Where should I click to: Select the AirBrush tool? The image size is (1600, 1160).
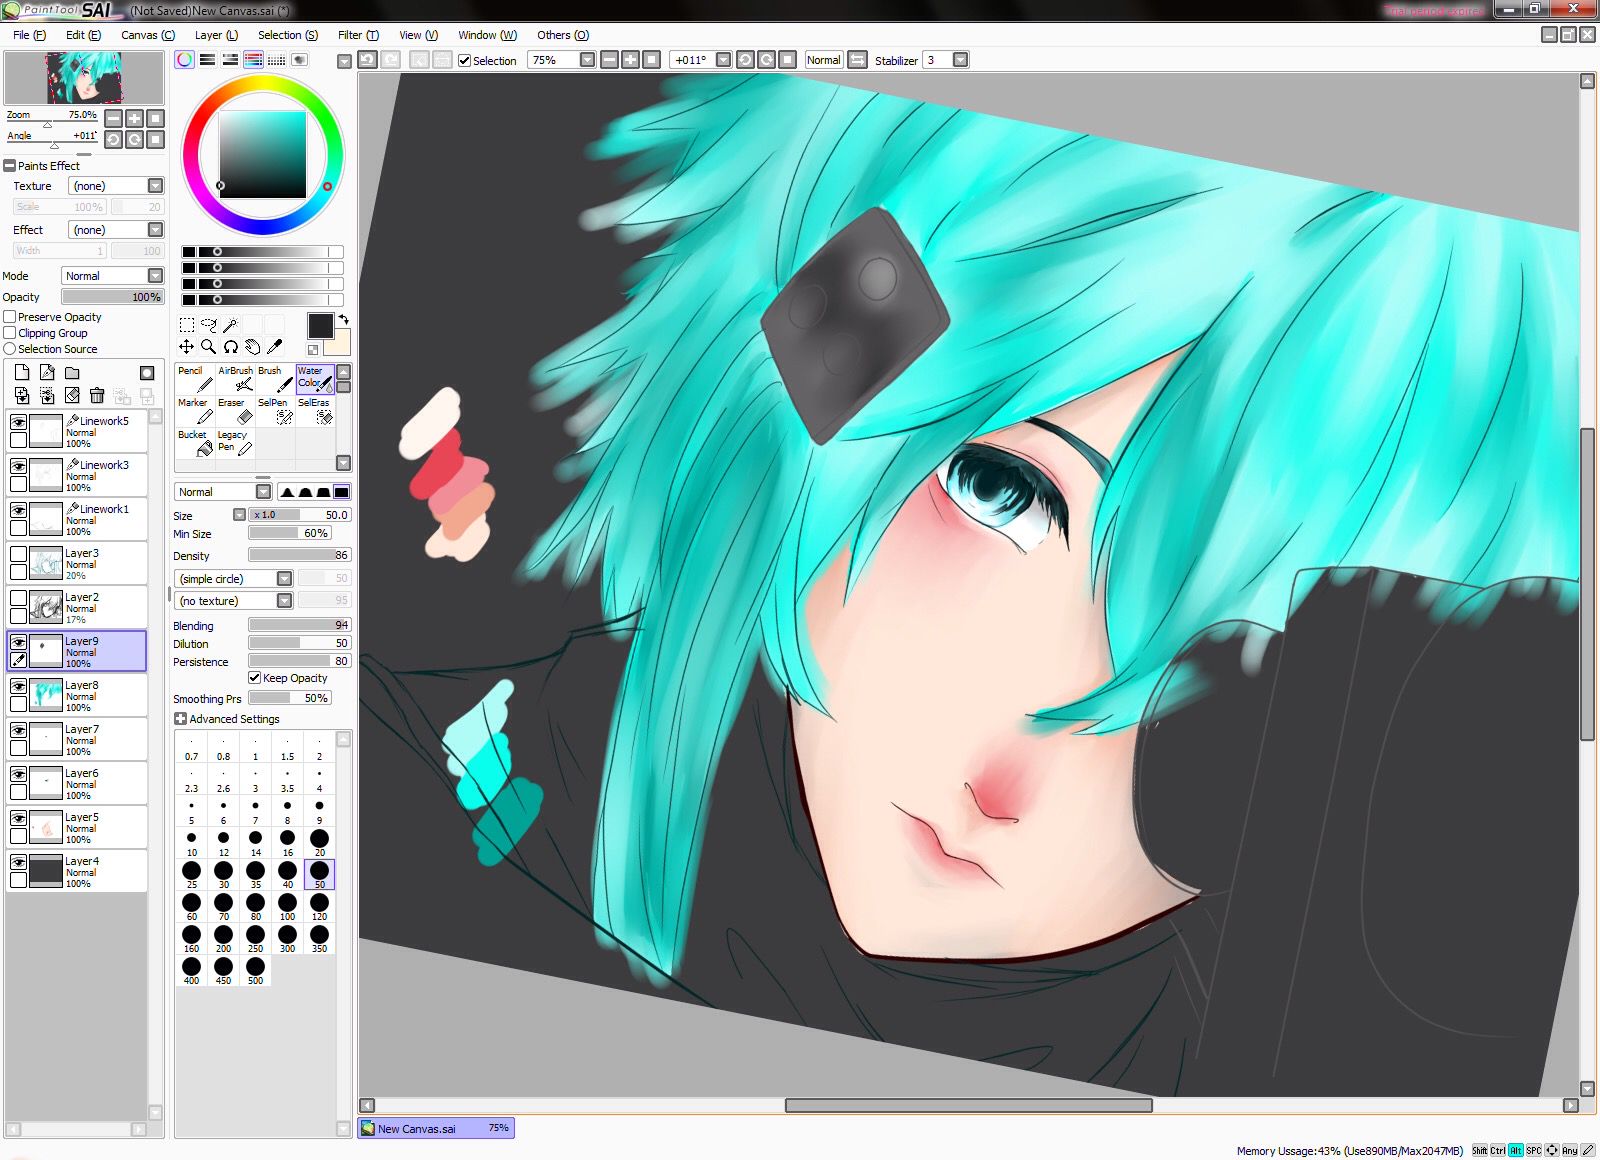tap(235, 379)
